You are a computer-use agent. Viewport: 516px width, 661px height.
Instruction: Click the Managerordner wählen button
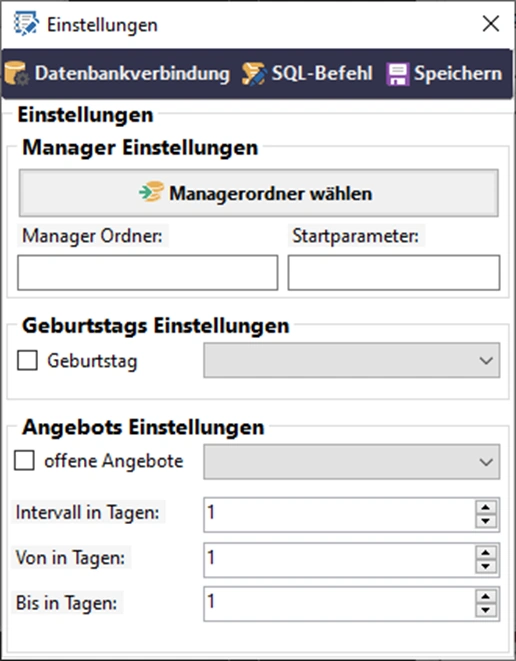tap(258, 193)
